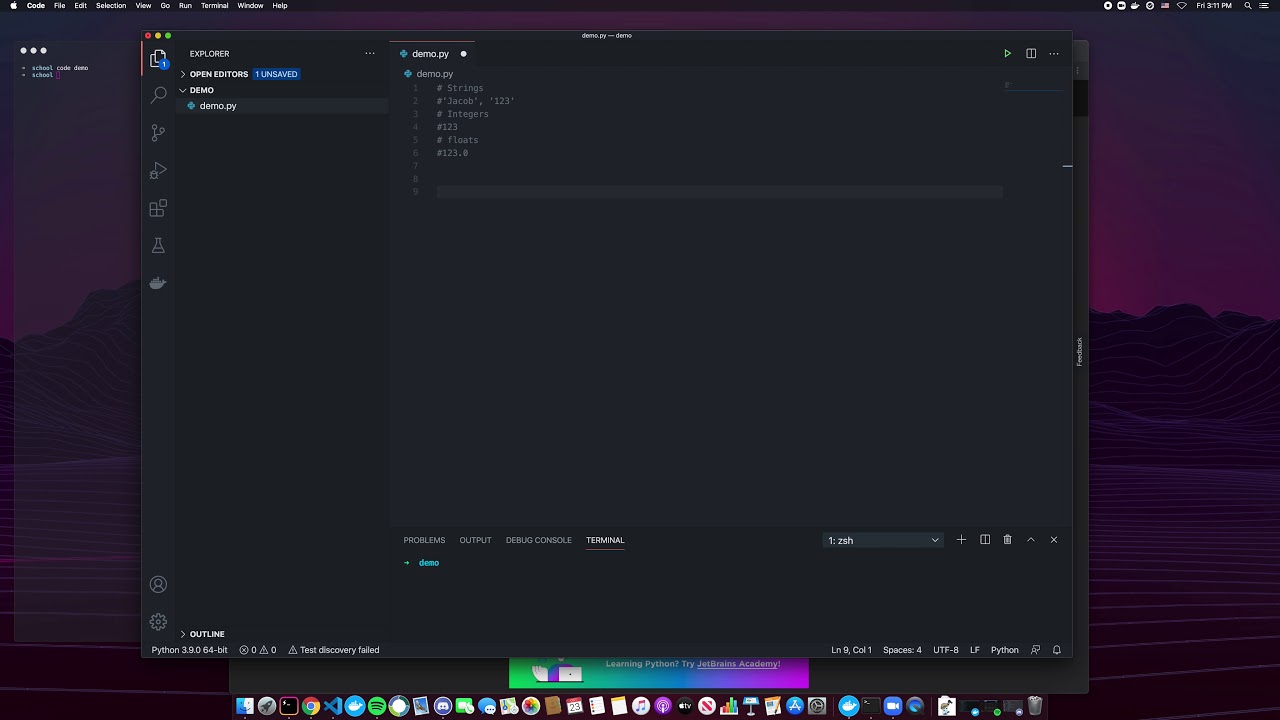Select Python 3.9.0 64-bit interpreter

point(189,650)
